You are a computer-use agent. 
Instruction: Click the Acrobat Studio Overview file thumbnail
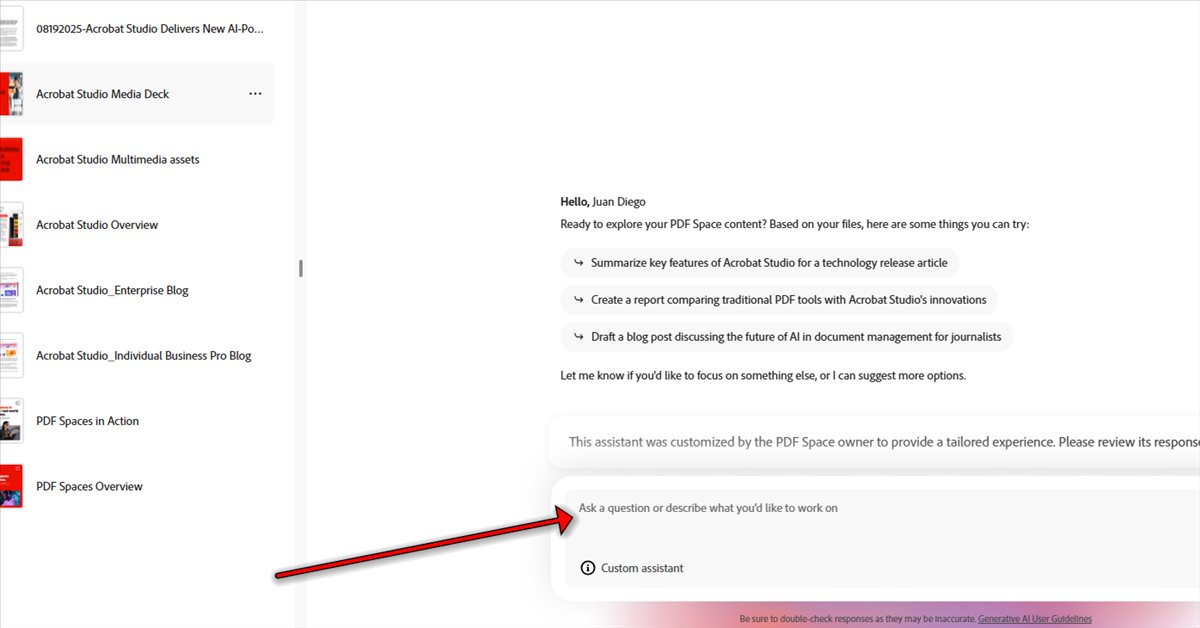pos(11,225)
